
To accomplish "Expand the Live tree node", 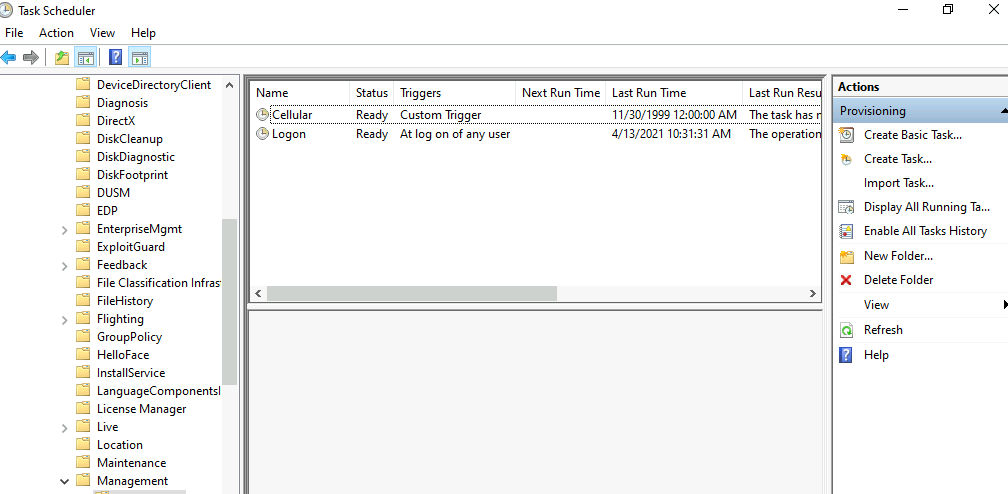I will click(64, 428).
